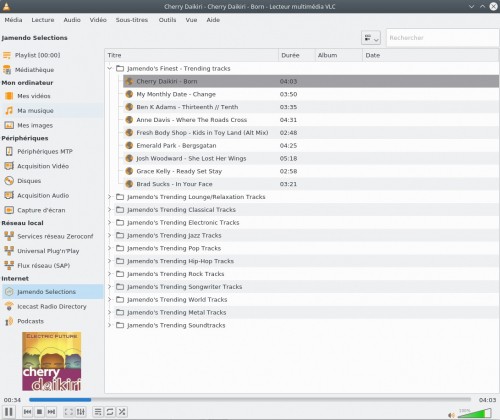This screenshot has width=500, height=420.
Task: Expand Jamendo's Trending Electronic Tracks
Action: (x=109, y=223)
